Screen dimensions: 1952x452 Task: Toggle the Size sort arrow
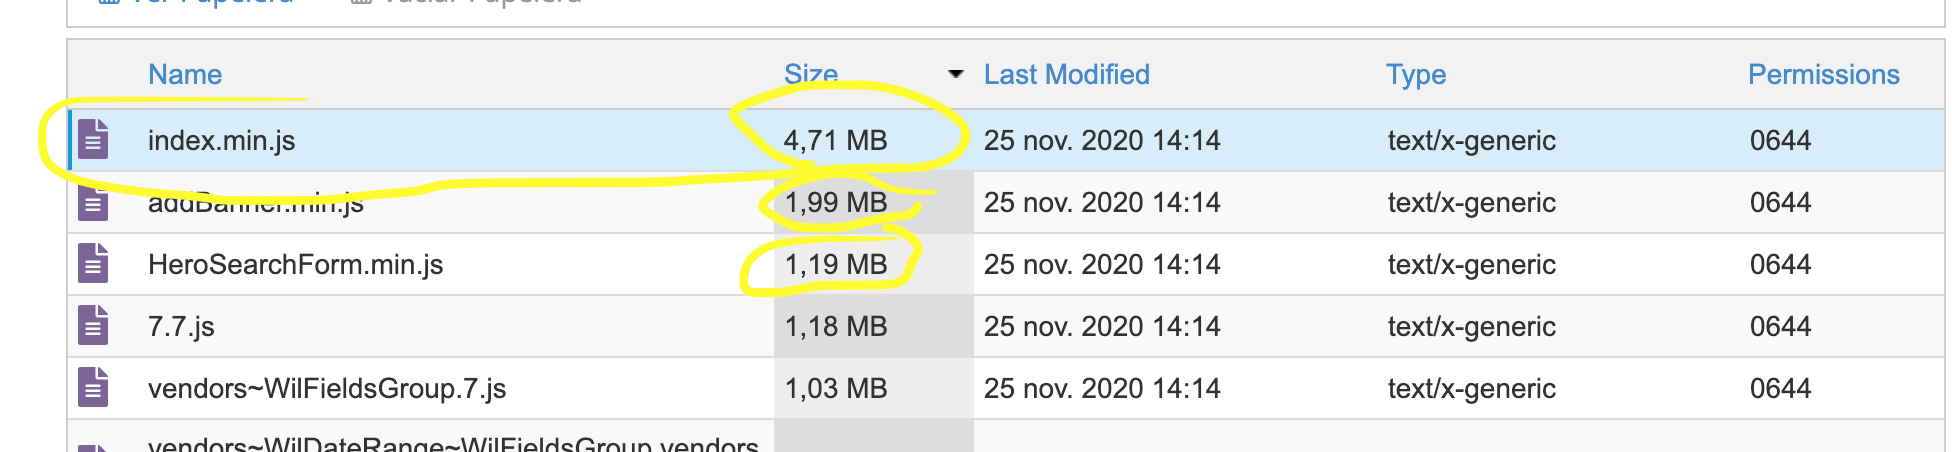[956, 74]
